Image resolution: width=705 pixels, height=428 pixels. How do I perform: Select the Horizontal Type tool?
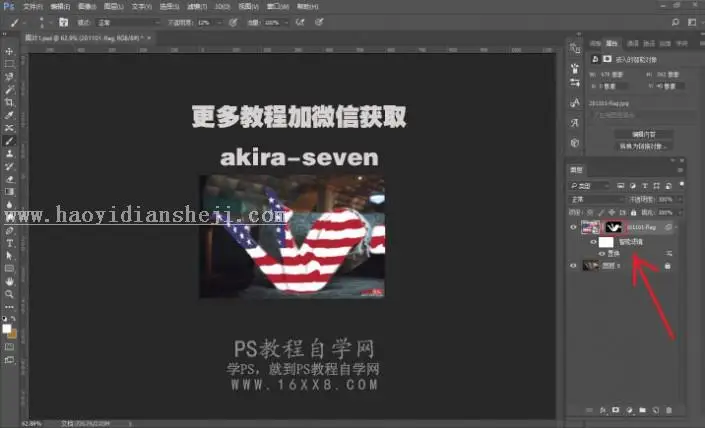click(x=9, y=243)
